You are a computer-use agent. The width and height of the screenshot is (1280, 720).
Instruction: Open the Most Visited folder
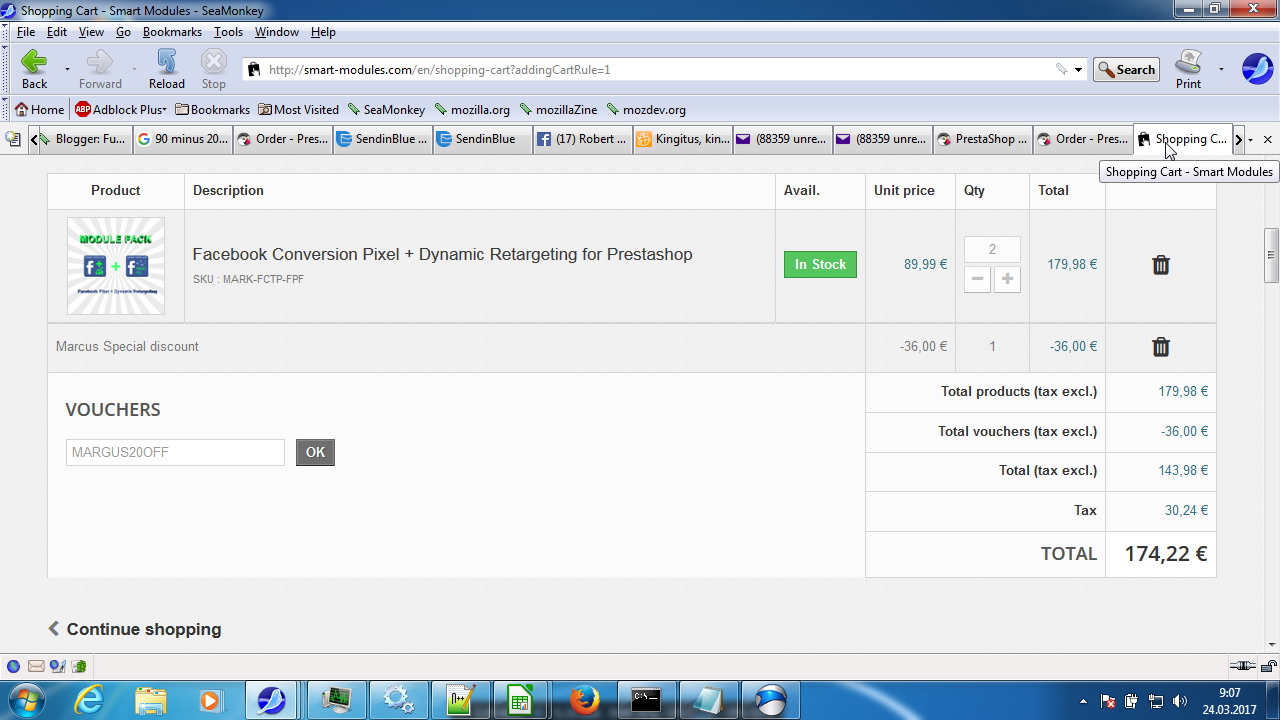point(298,110)
